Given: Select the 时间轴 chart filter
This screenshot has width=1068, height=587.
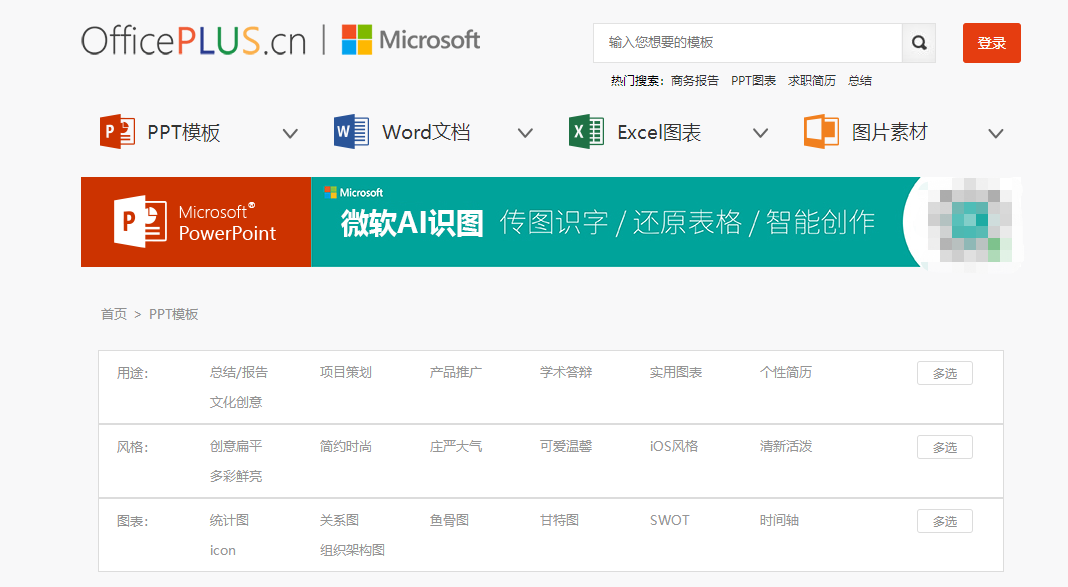Looking at the screenshot, I should 779,520.
